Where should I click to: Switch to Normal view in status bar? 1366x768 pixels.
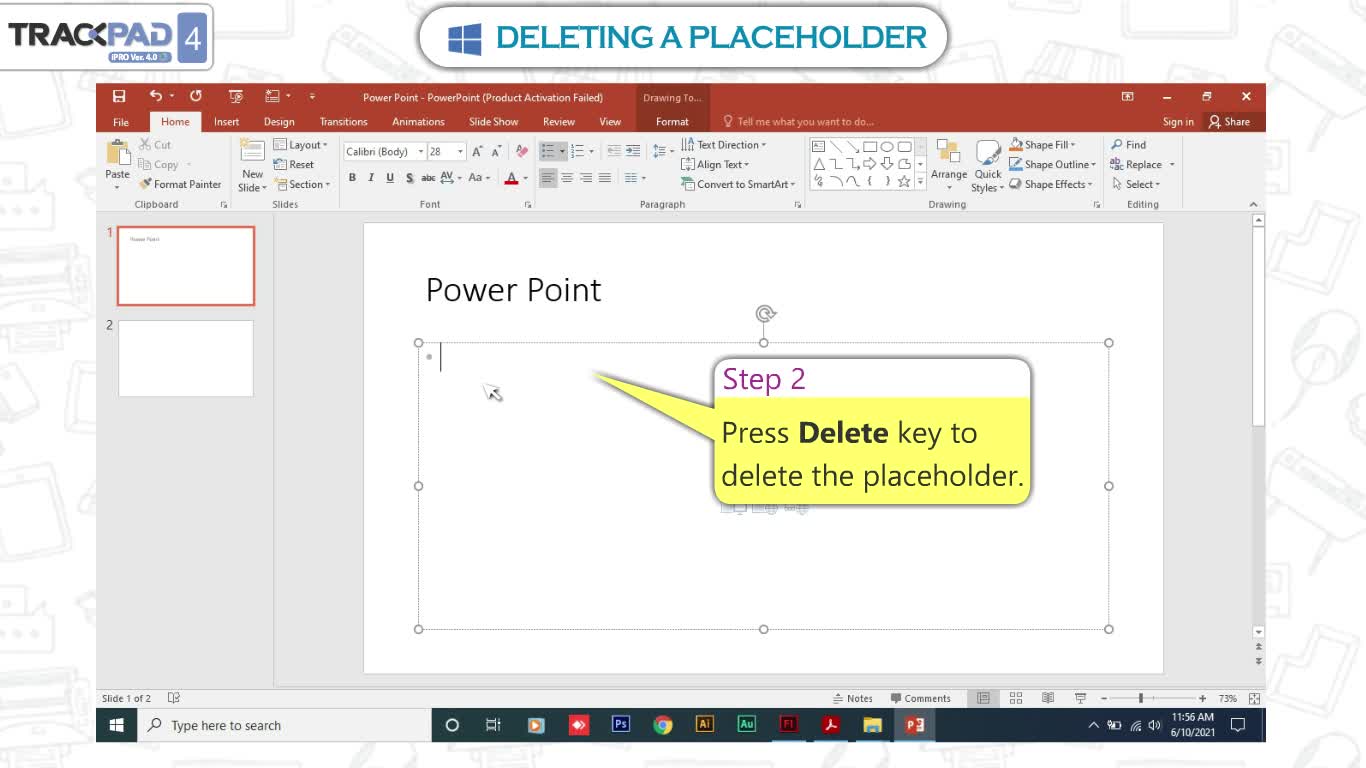click(983, 698)
